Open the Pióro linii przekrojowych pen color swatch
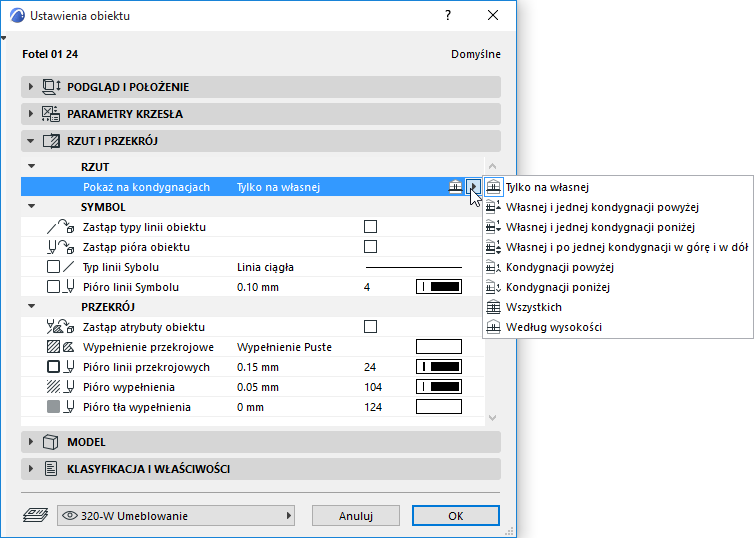 tap(439, 367)
